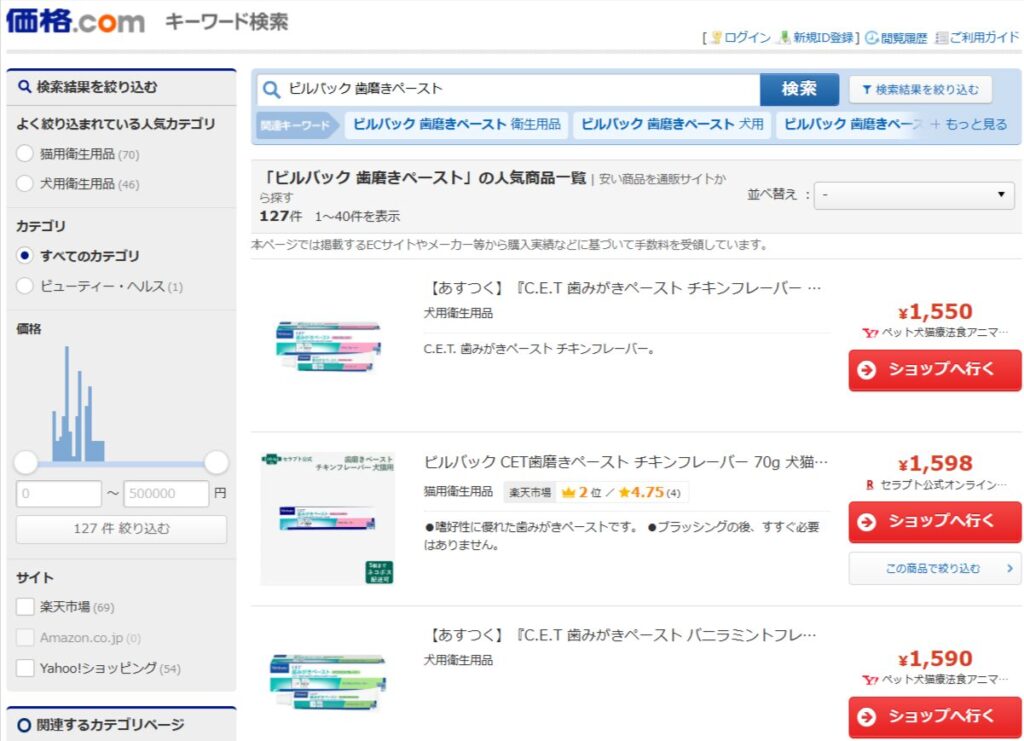Image resolution: width=1024 pixels, height=741 pixels.
Task: Click the crown ranking icon for 2位
Action: [568, 492]
